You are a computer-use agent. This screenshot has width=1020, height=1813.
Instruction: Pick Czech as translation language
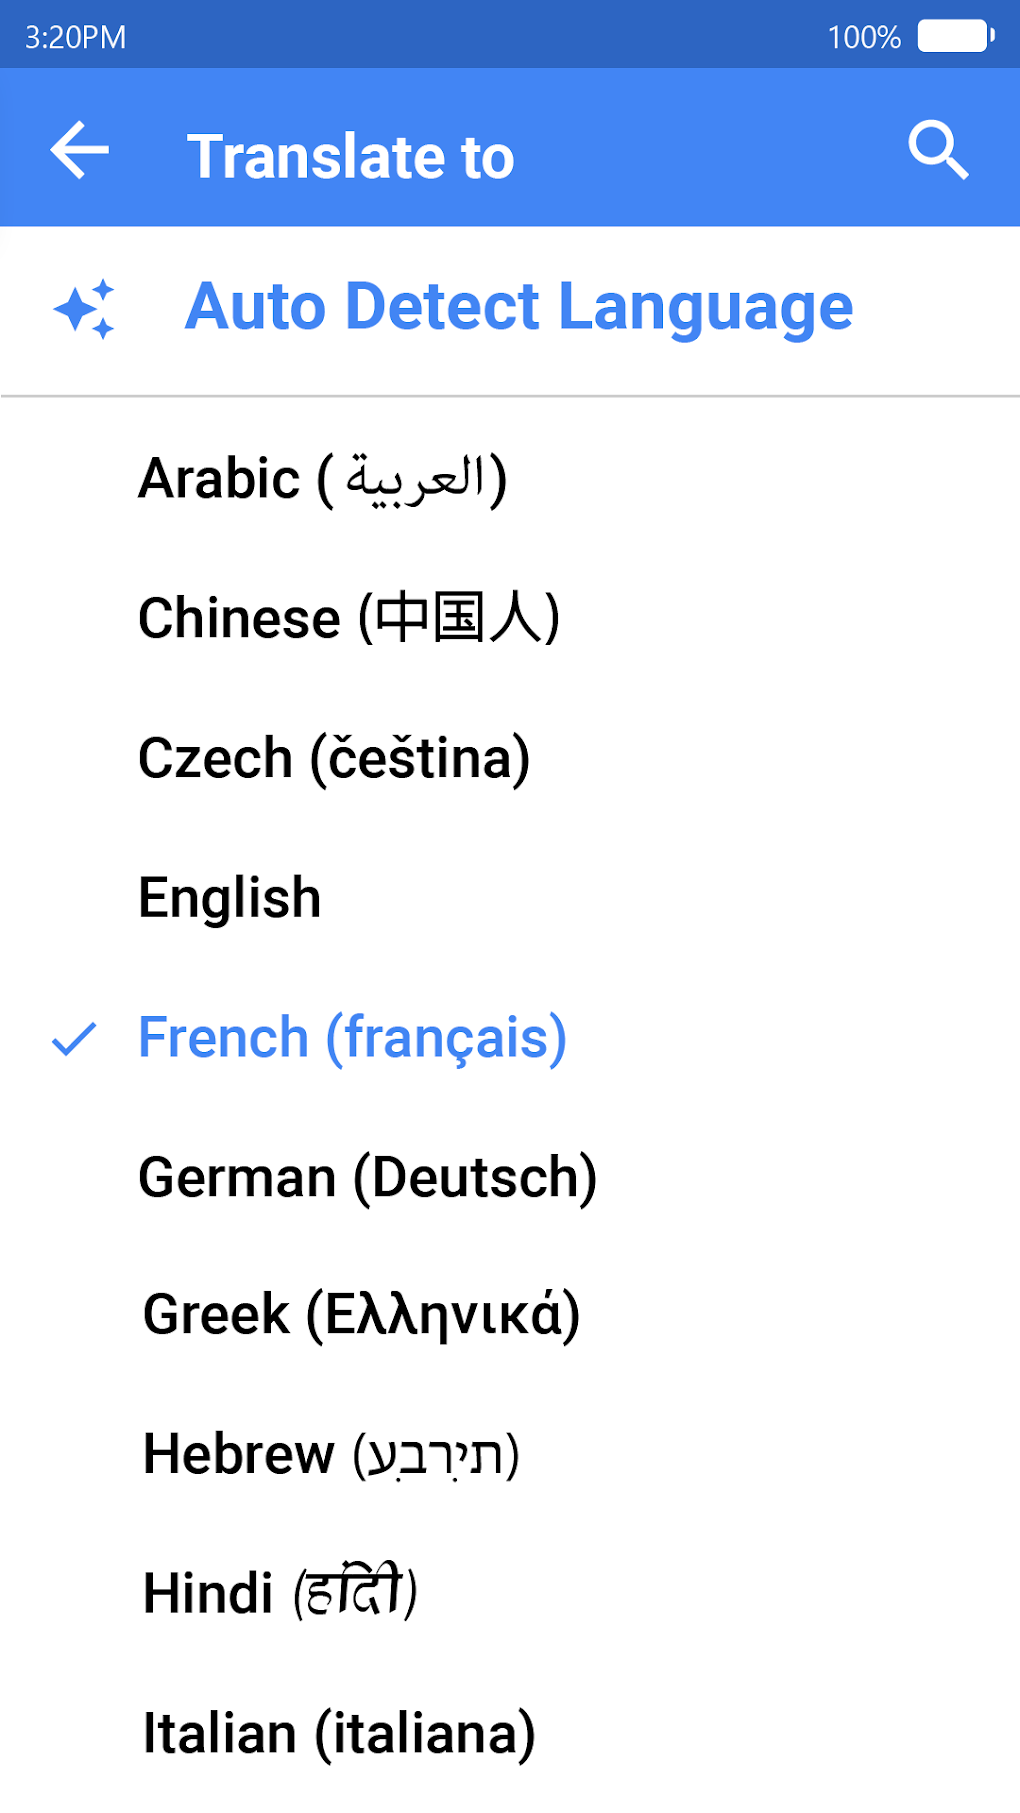(x=334, y=757)
